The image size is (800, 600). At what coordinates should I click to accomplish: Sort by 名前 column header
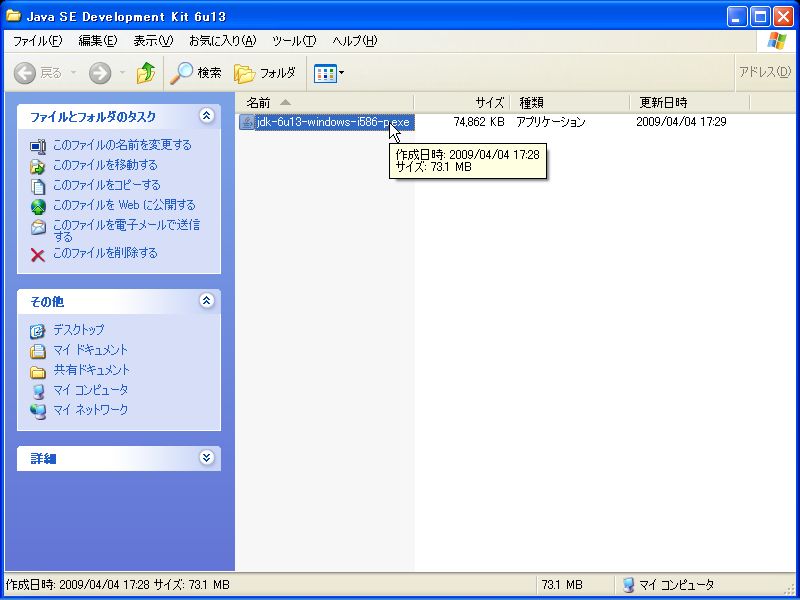coord(324,103)
